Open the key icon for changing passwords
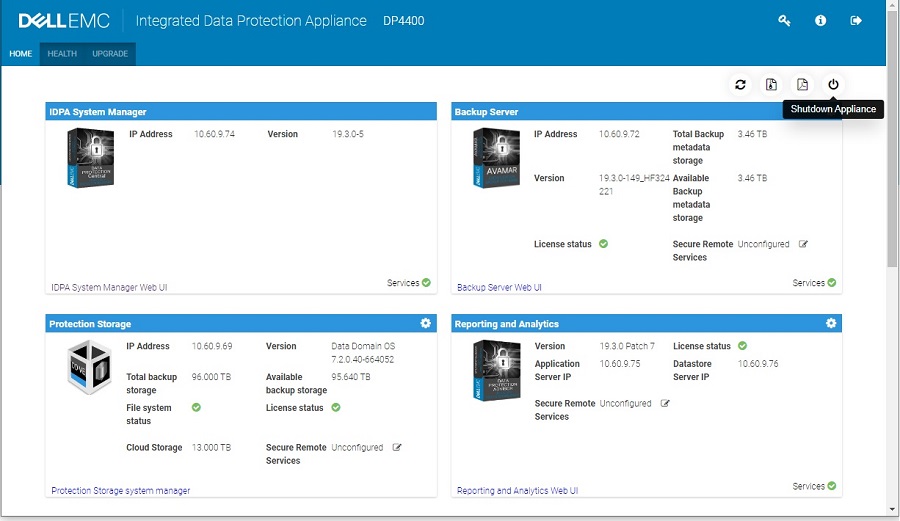The image size is (900, 521). coord(784,21)
